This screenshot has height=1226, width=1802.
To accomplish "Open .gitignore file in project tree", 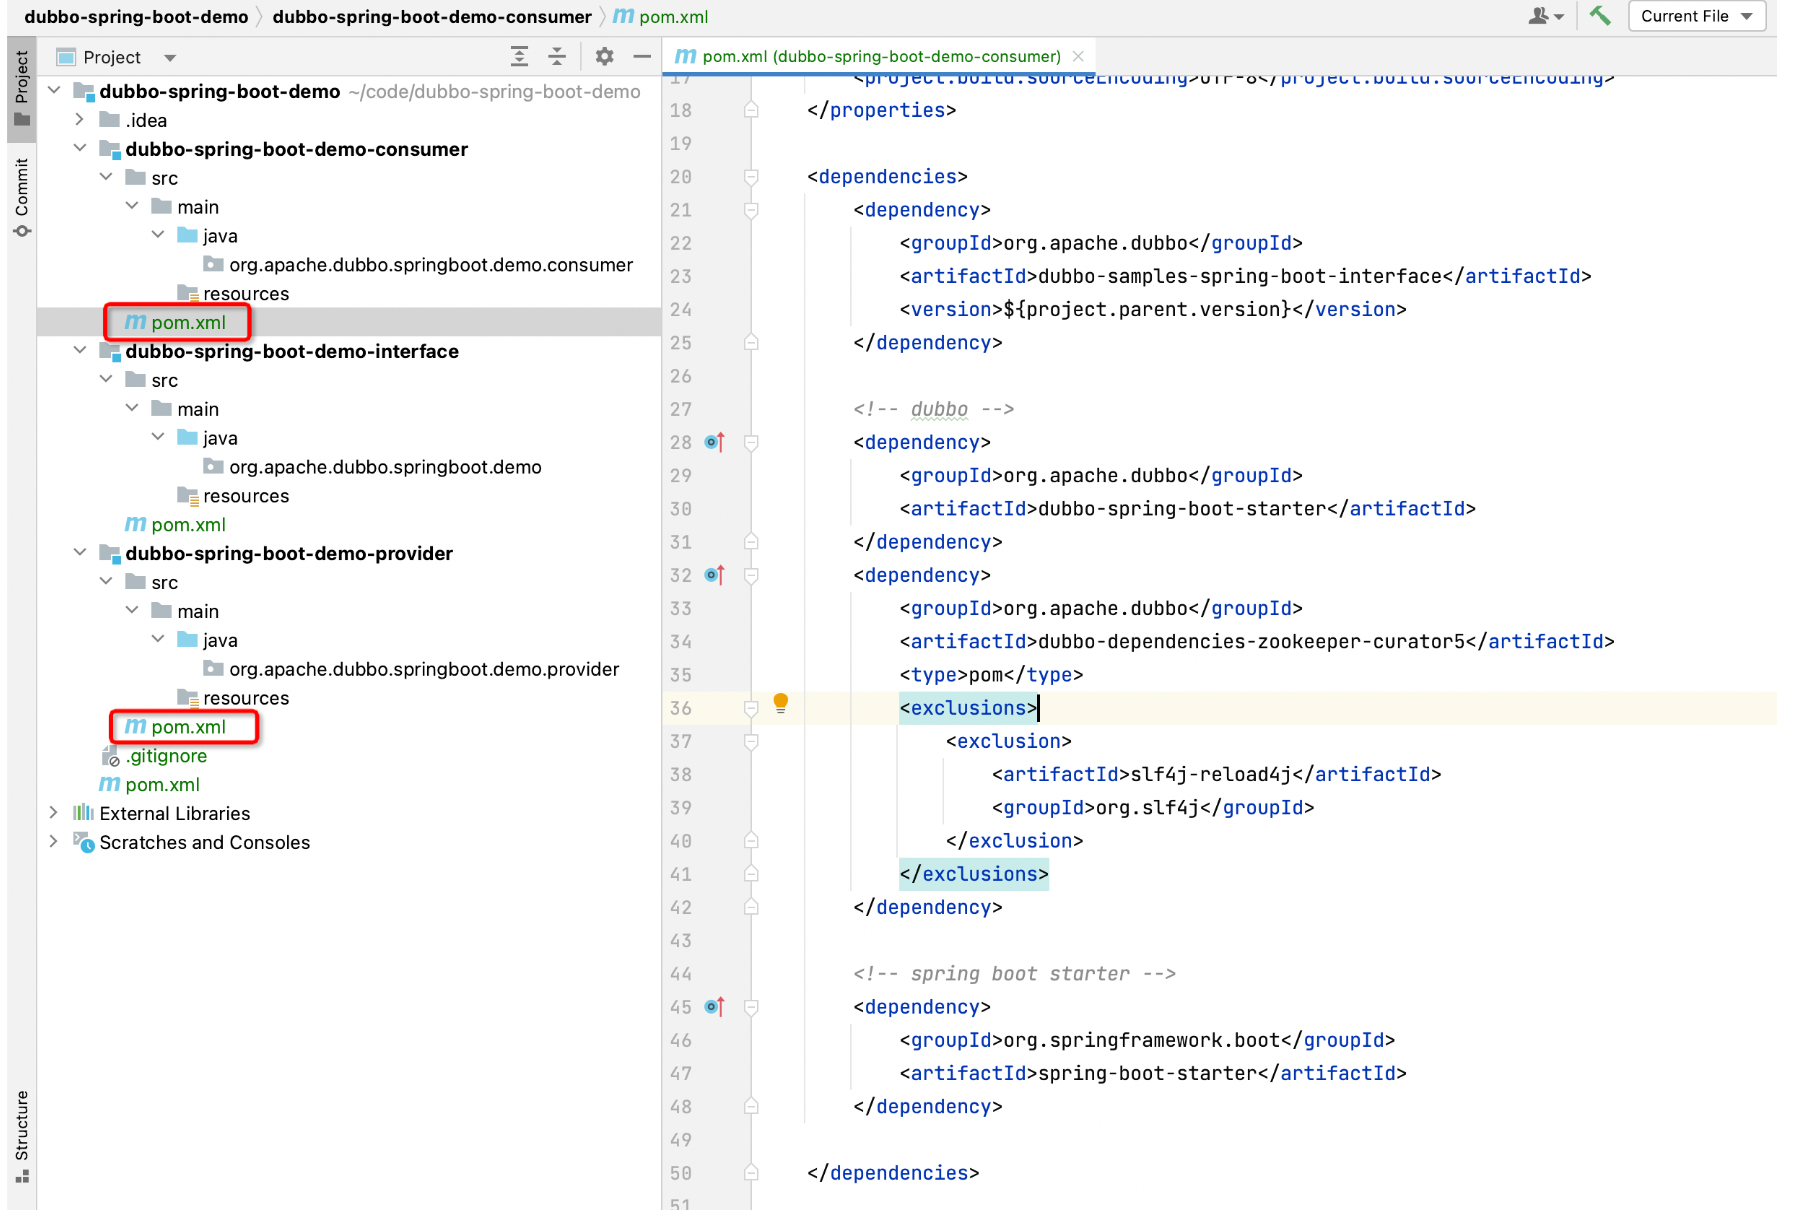I will [x=166, y=756].
